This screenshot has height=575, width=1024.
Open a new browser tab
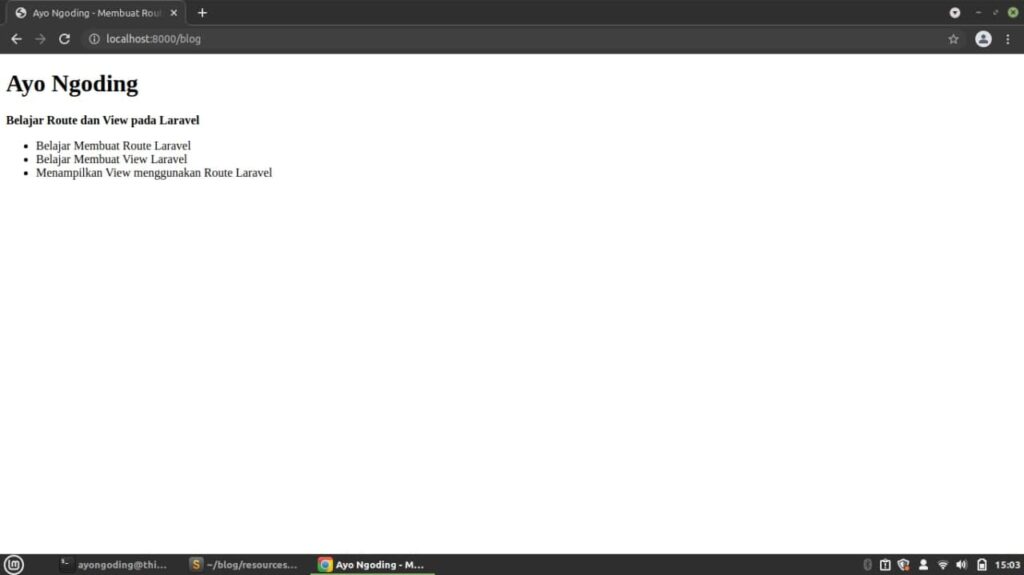coord(202,12)
